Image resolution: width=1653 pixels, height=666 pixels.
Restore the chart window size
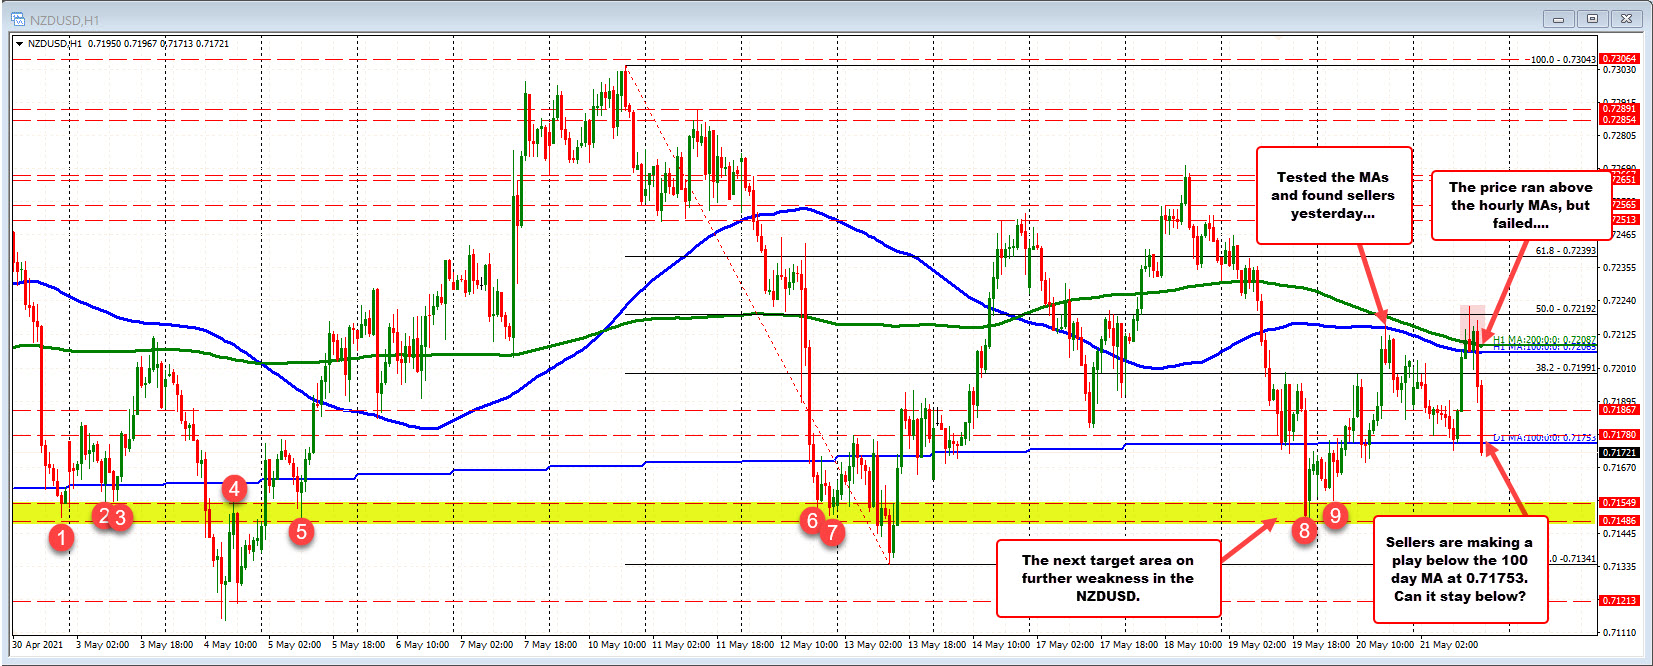pyautogui.click(x=1592, y=19)
